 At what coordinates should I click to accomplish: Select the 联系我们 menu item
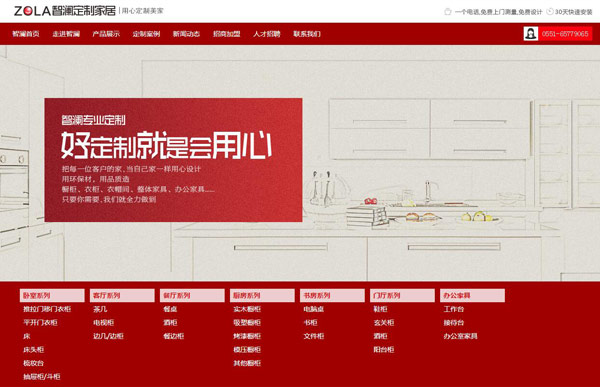pos(307,34)
